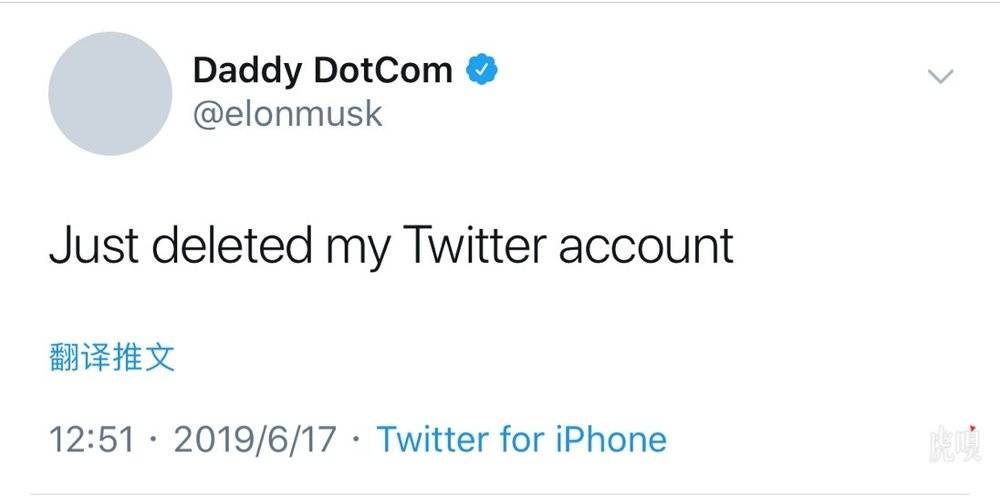Screen dimensions: 1000x500
Task: Click the blue verified badge
Action: (482, 70)
